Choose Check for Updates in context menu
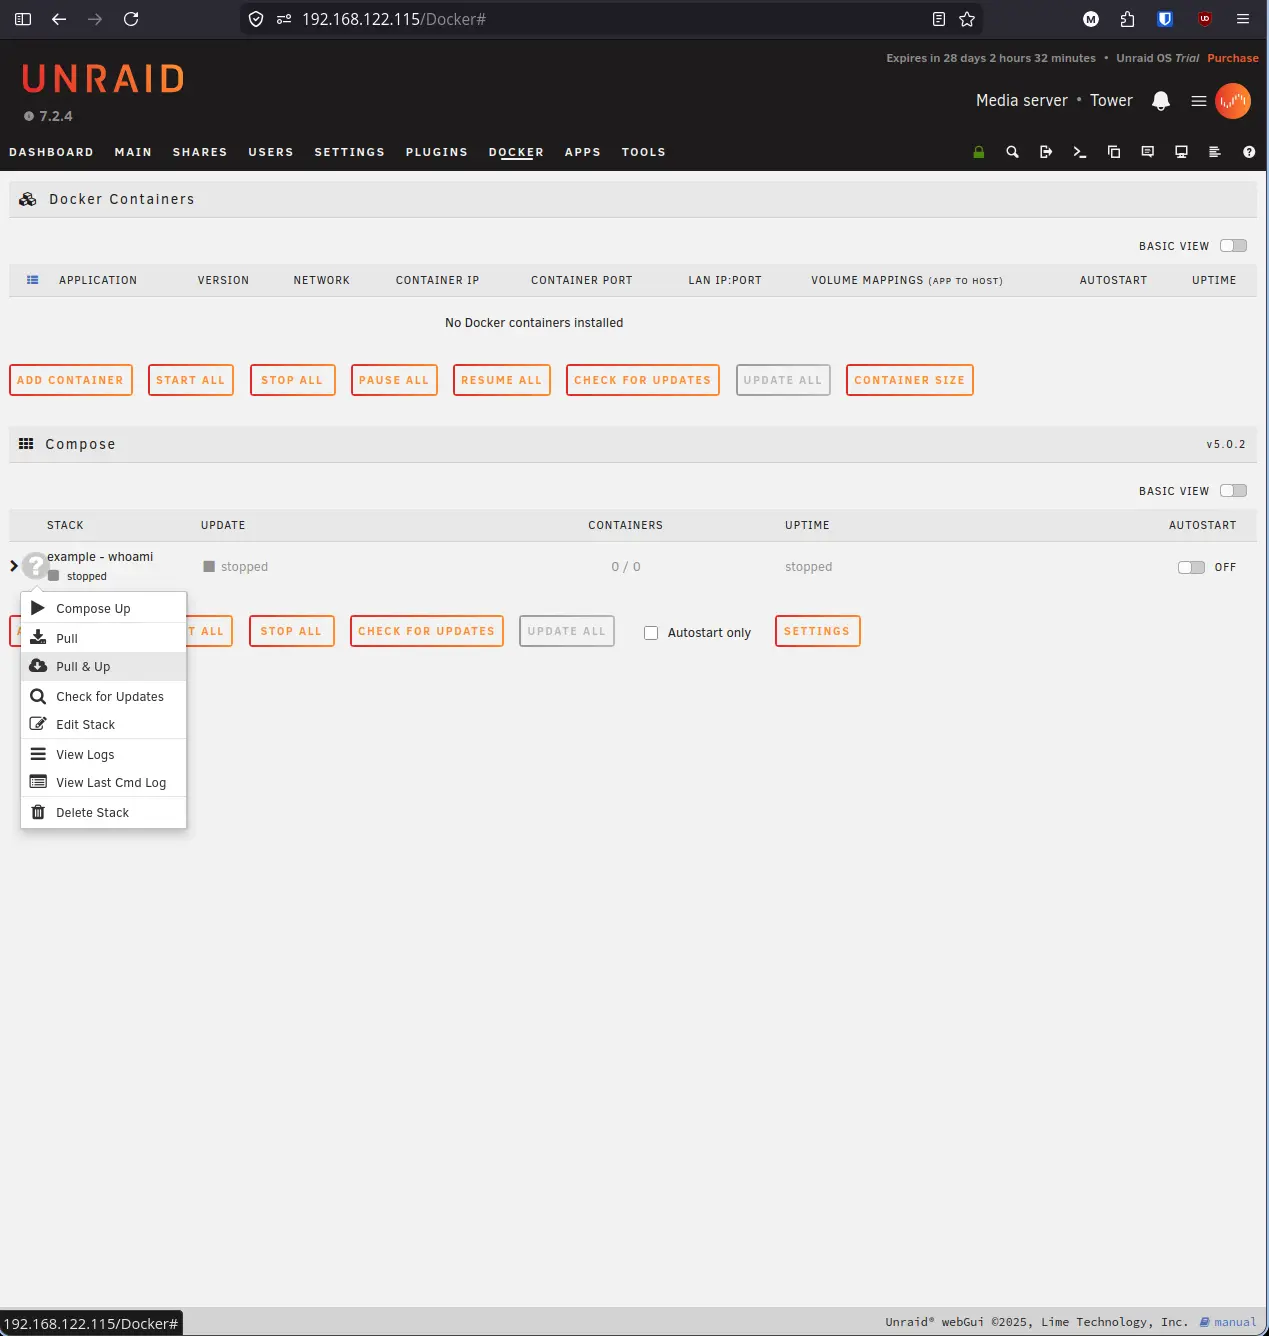The height and width of the screenshot is (1336, 1269). point(104,696)
